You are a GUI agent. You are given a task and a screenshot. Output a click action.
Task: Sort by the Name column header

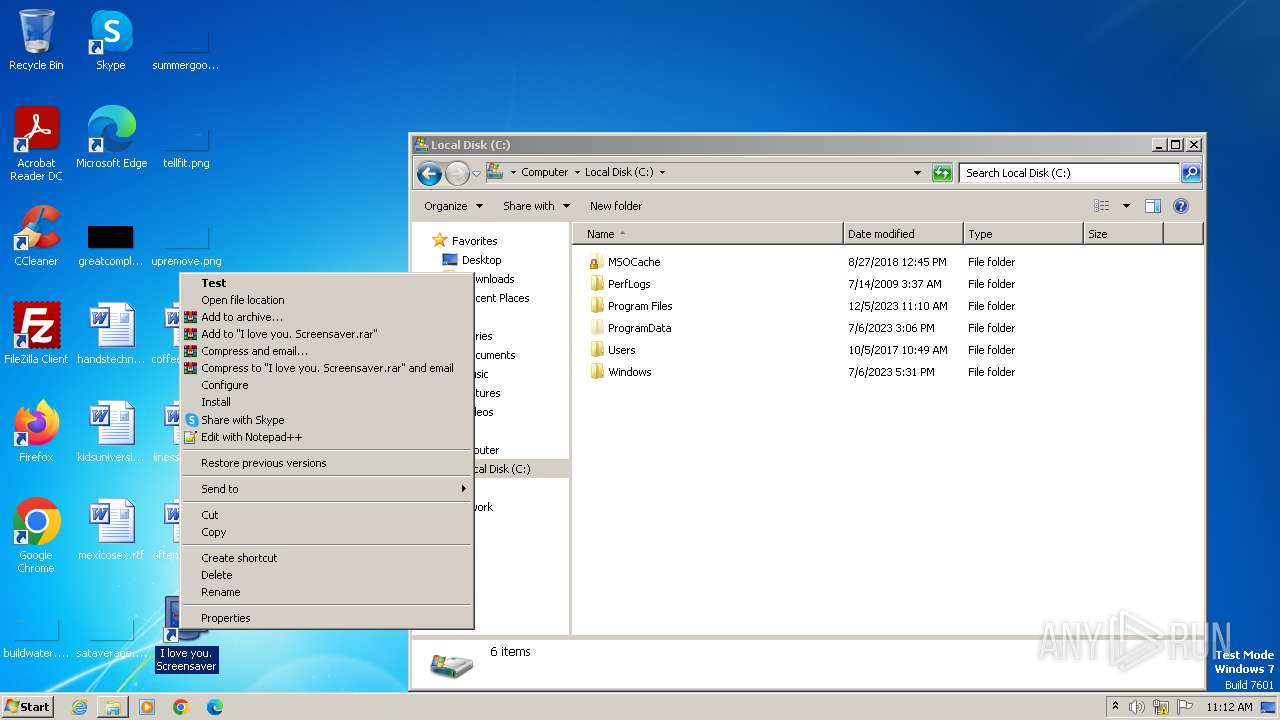click(708, 234)
